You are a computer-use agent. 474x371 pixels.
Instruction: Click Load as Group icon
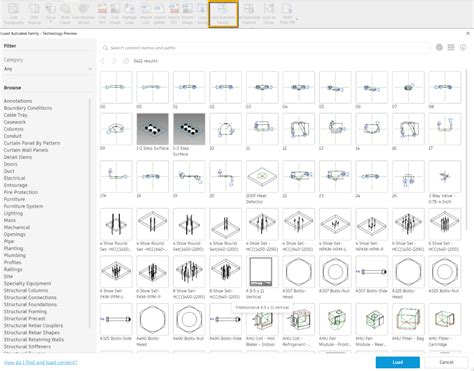click(269, 13)
